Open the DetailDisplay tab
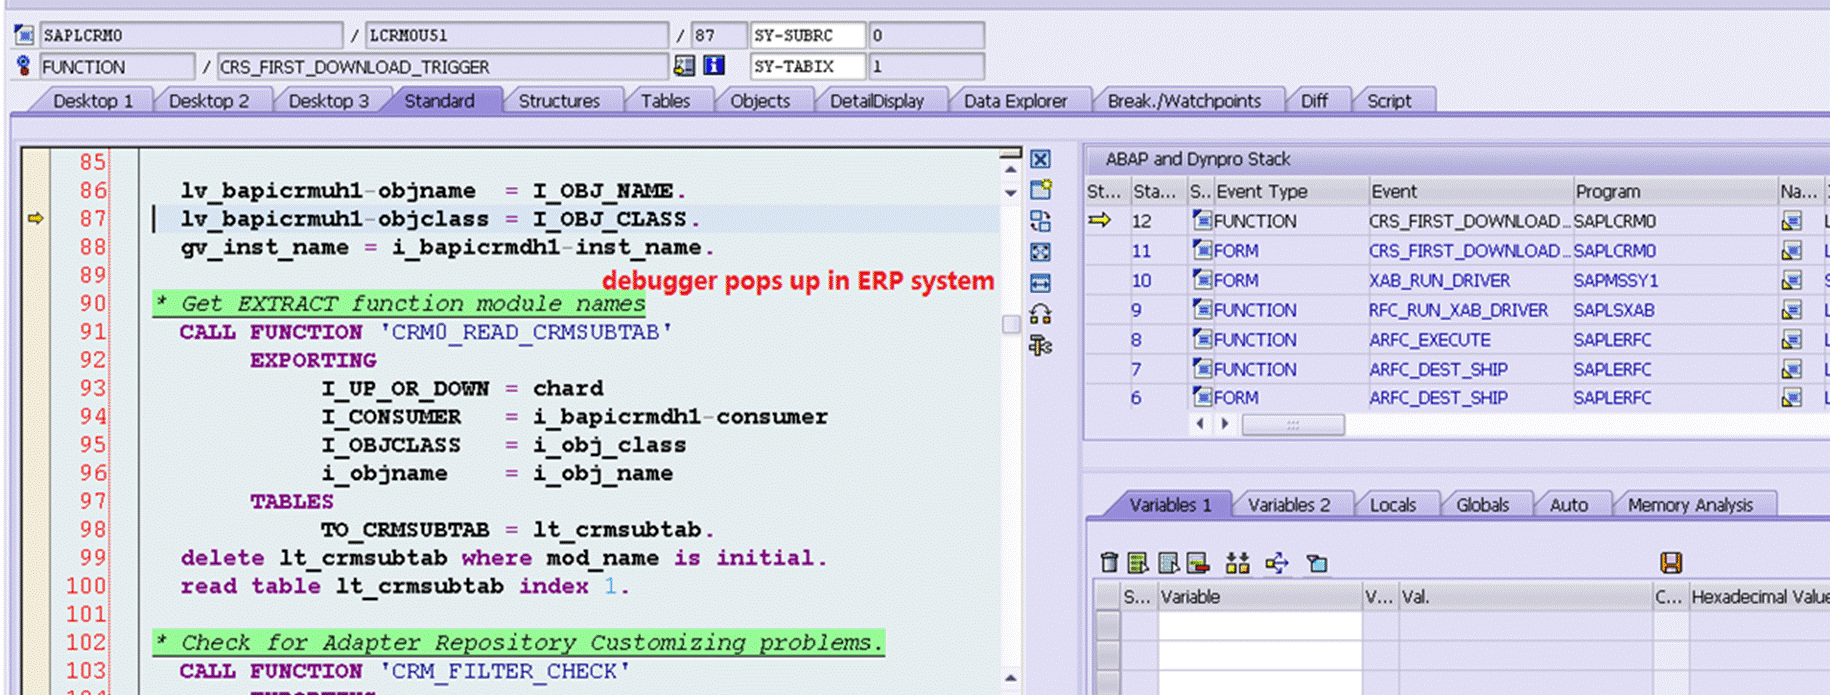The height and width of the screenshot is (695, 1830). [877, 101]
